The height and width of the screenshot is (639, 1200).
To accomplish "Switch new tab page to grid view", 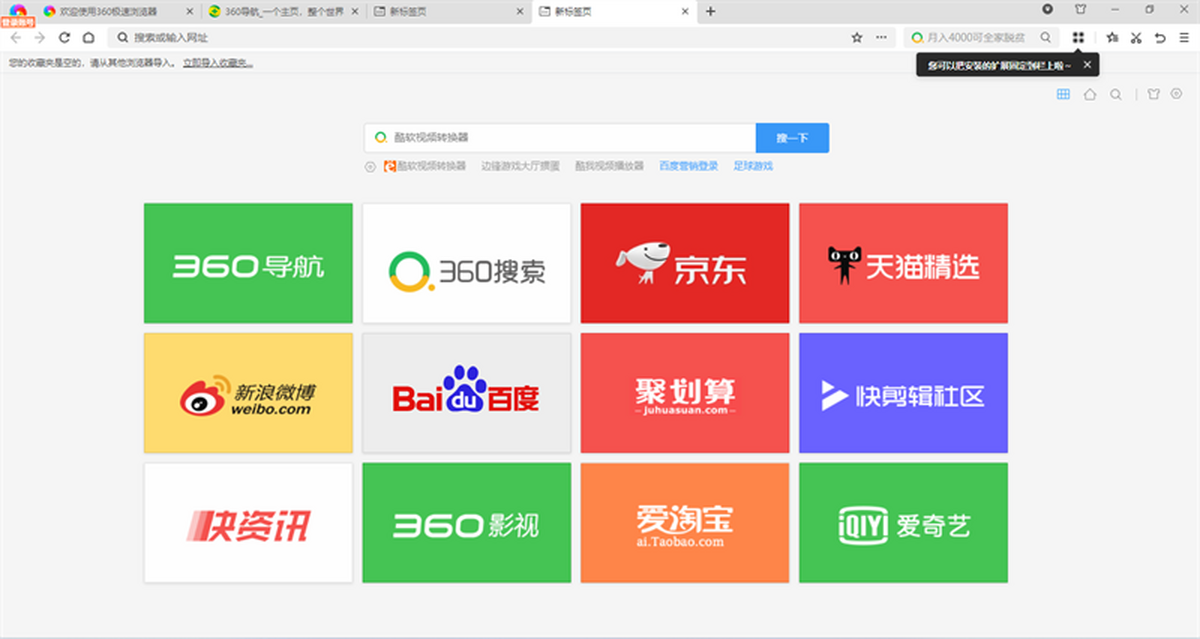I will (x=1063, y=94).
